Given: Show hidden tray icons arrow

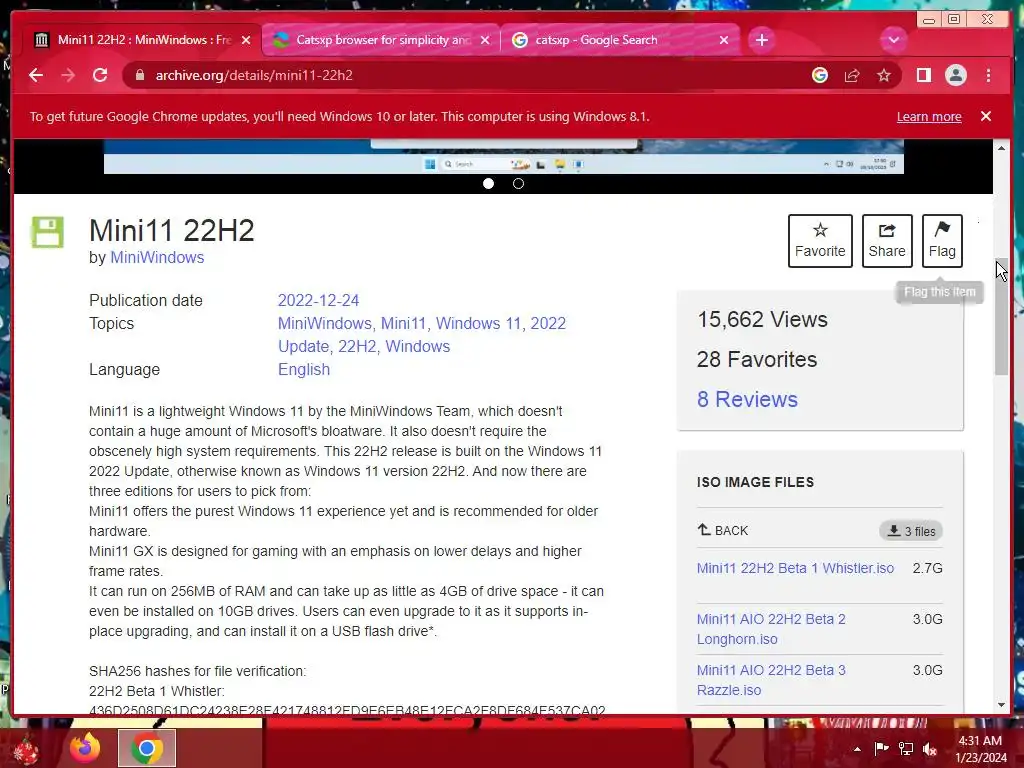Looking at the screenshot, I should (x=857, y=749).
